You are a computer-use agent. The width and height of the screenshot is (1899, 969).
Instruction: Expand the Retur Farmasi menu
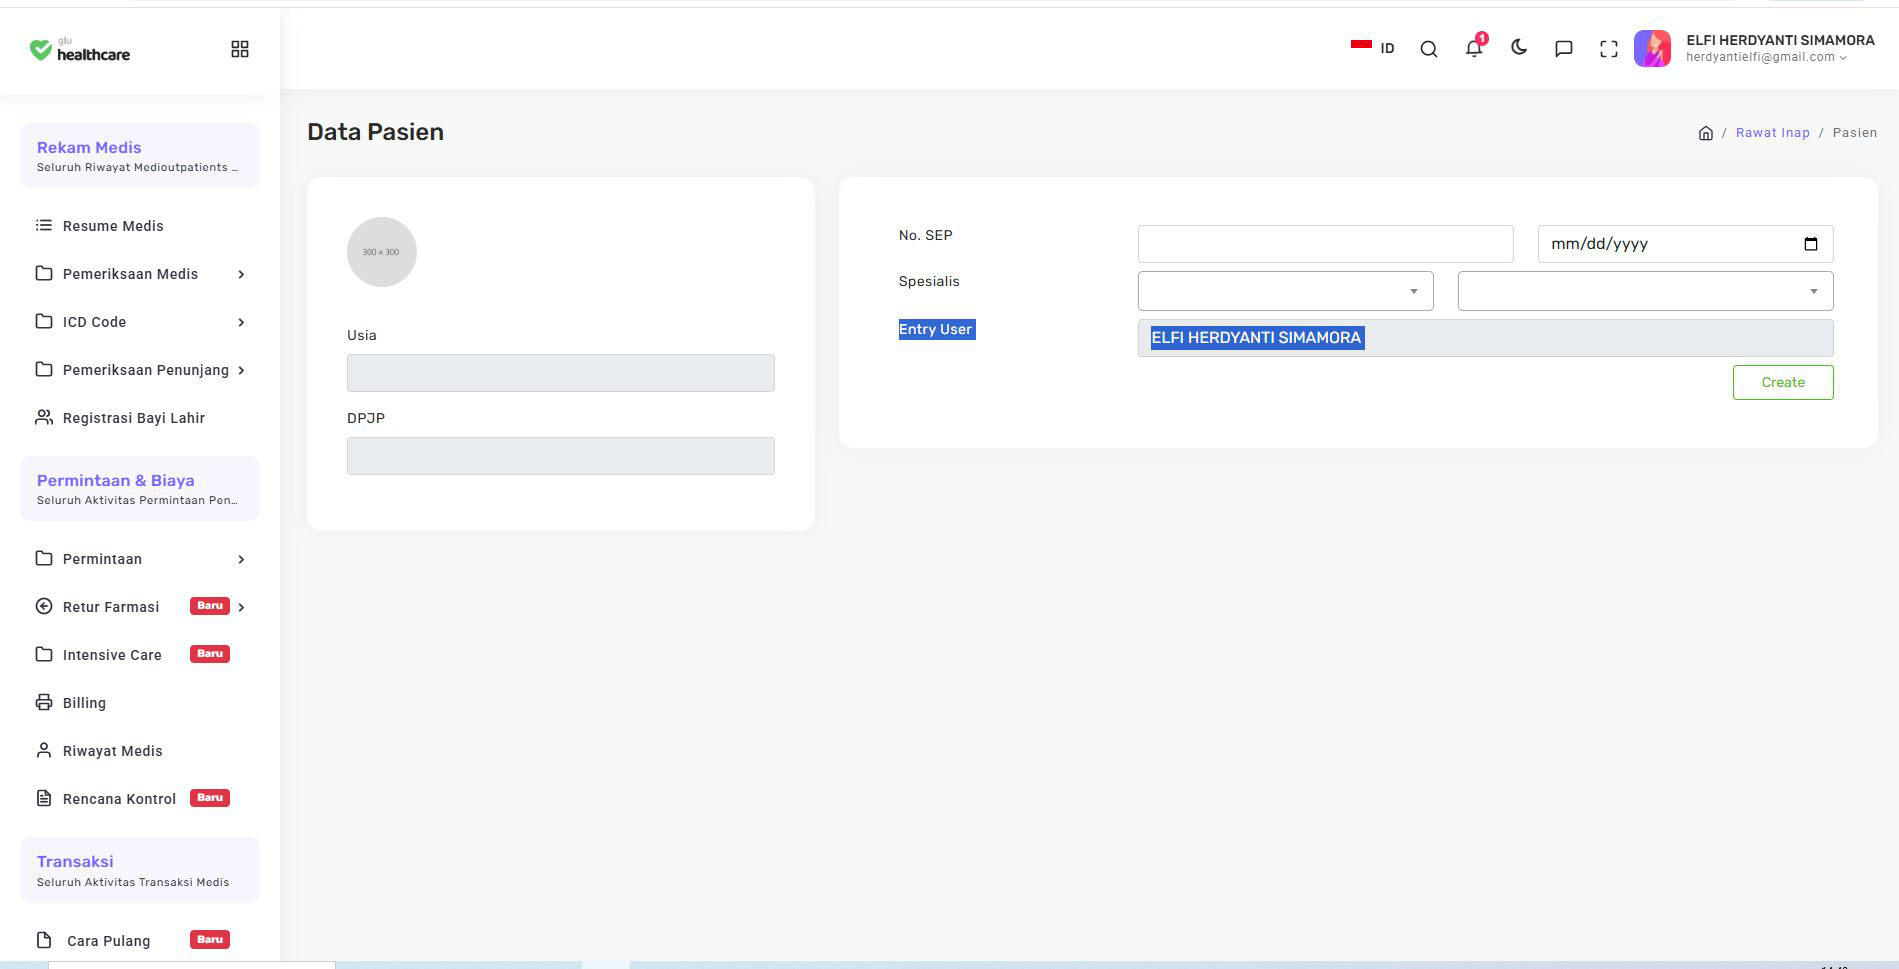(140, 607)
